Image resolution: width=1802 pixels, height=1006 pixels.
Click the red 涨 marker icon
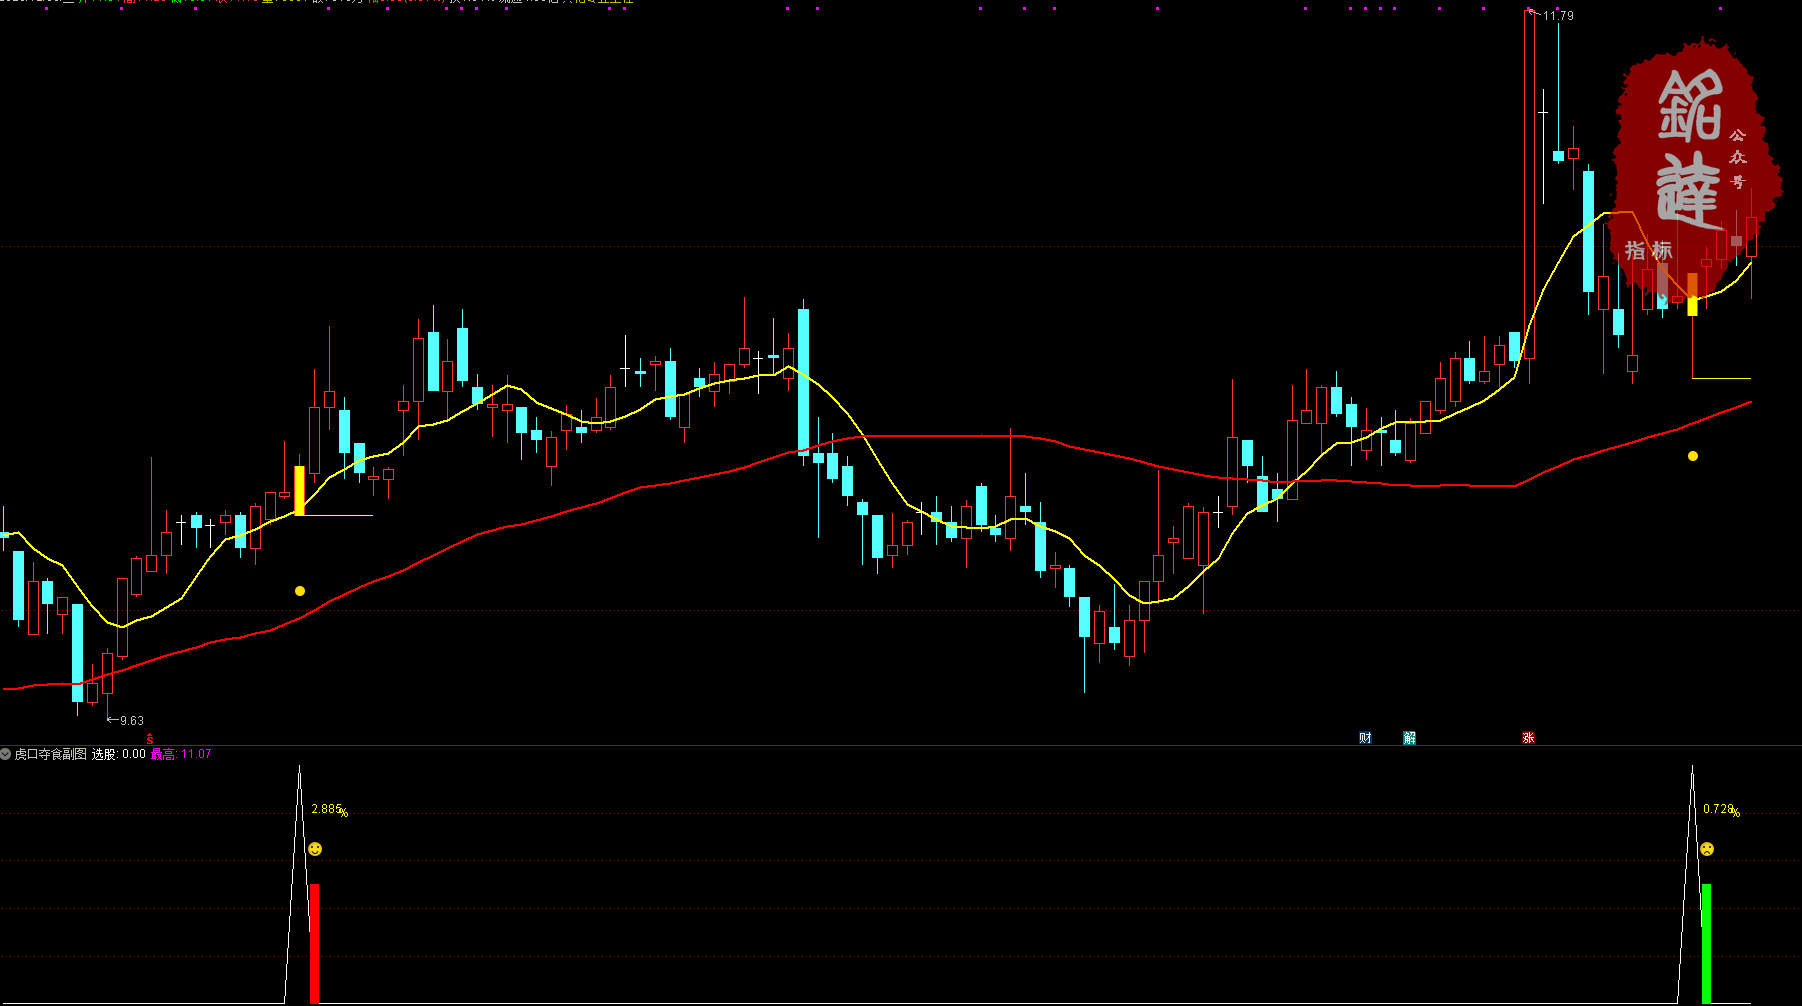pyautogui.click(x=1528, y=738)
